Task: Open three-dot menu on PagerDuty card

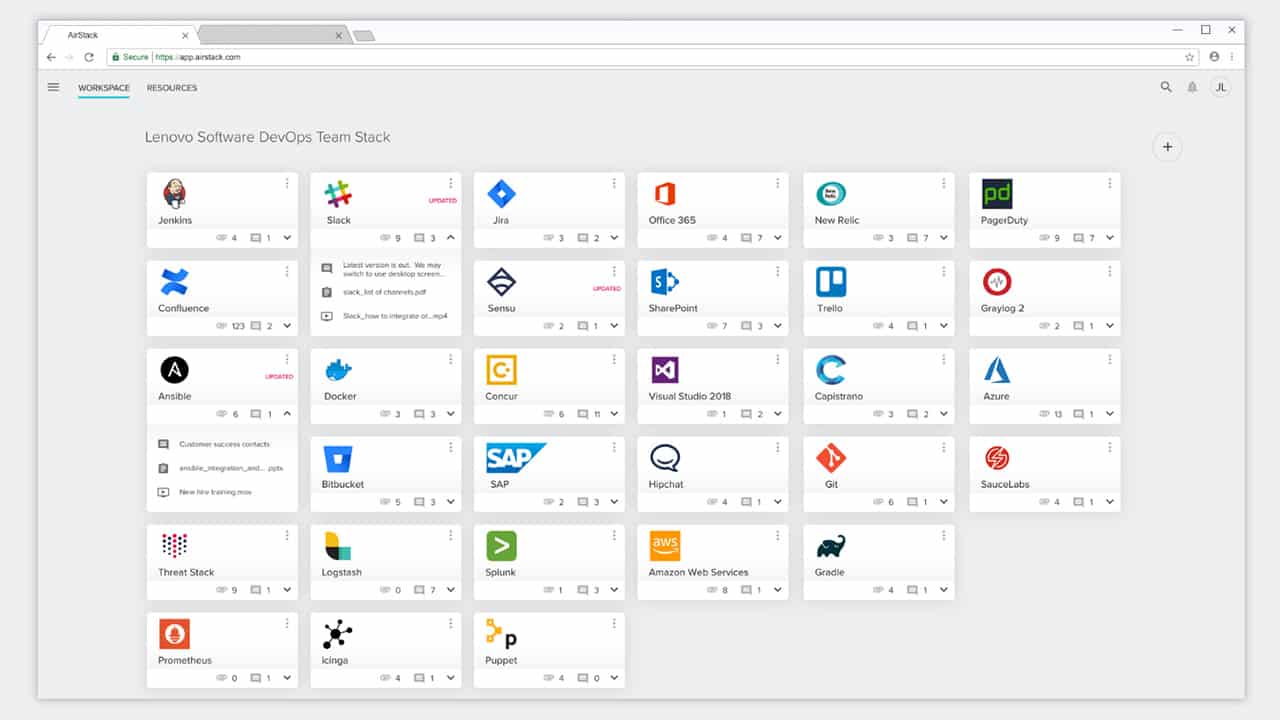Action: click(1109, 183)
